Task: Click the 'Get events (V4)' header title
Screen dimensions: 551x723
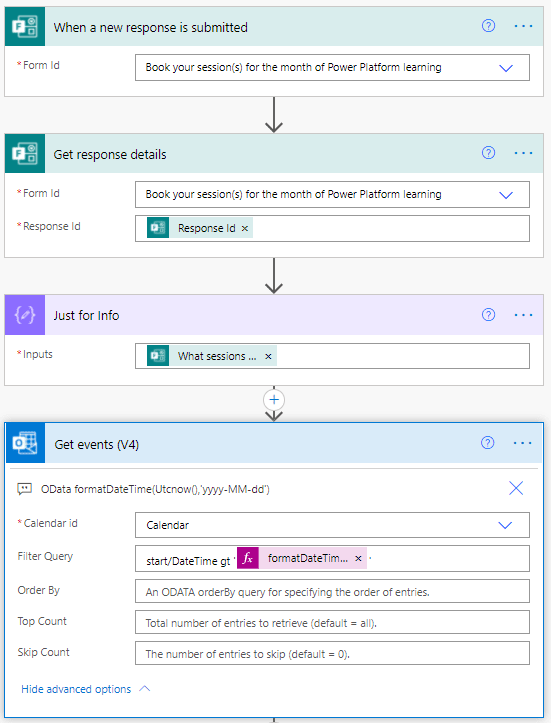Action: pyautogui.click(x=96, y=444)
